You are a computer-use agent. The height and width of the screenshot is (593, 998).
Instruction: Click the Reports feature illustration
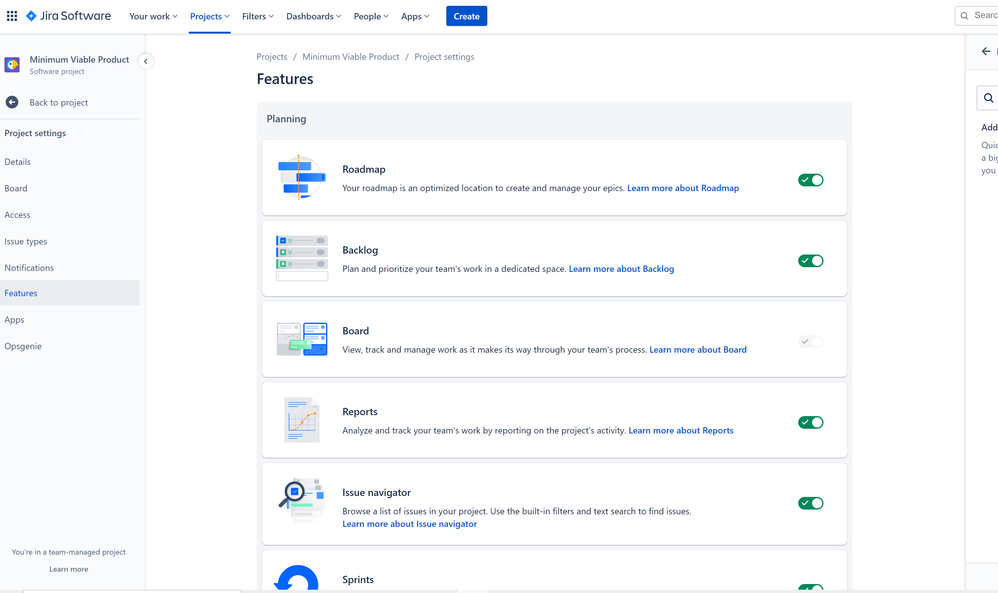[302, 420]
